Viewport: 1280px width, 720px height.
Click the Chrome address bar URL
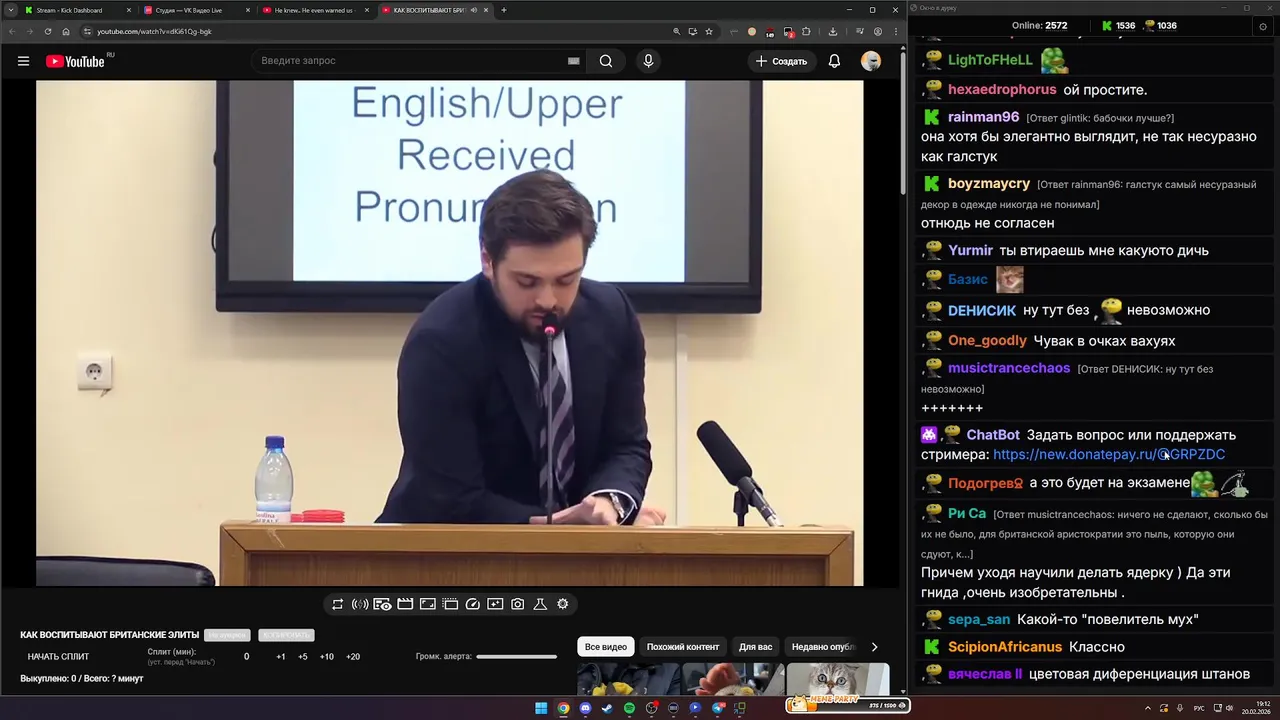154,31
